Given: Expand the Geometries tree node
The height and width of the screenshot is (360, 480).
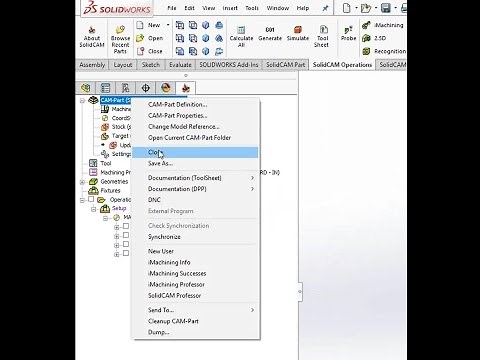Looking at the screenshot, I should (82, 182).
